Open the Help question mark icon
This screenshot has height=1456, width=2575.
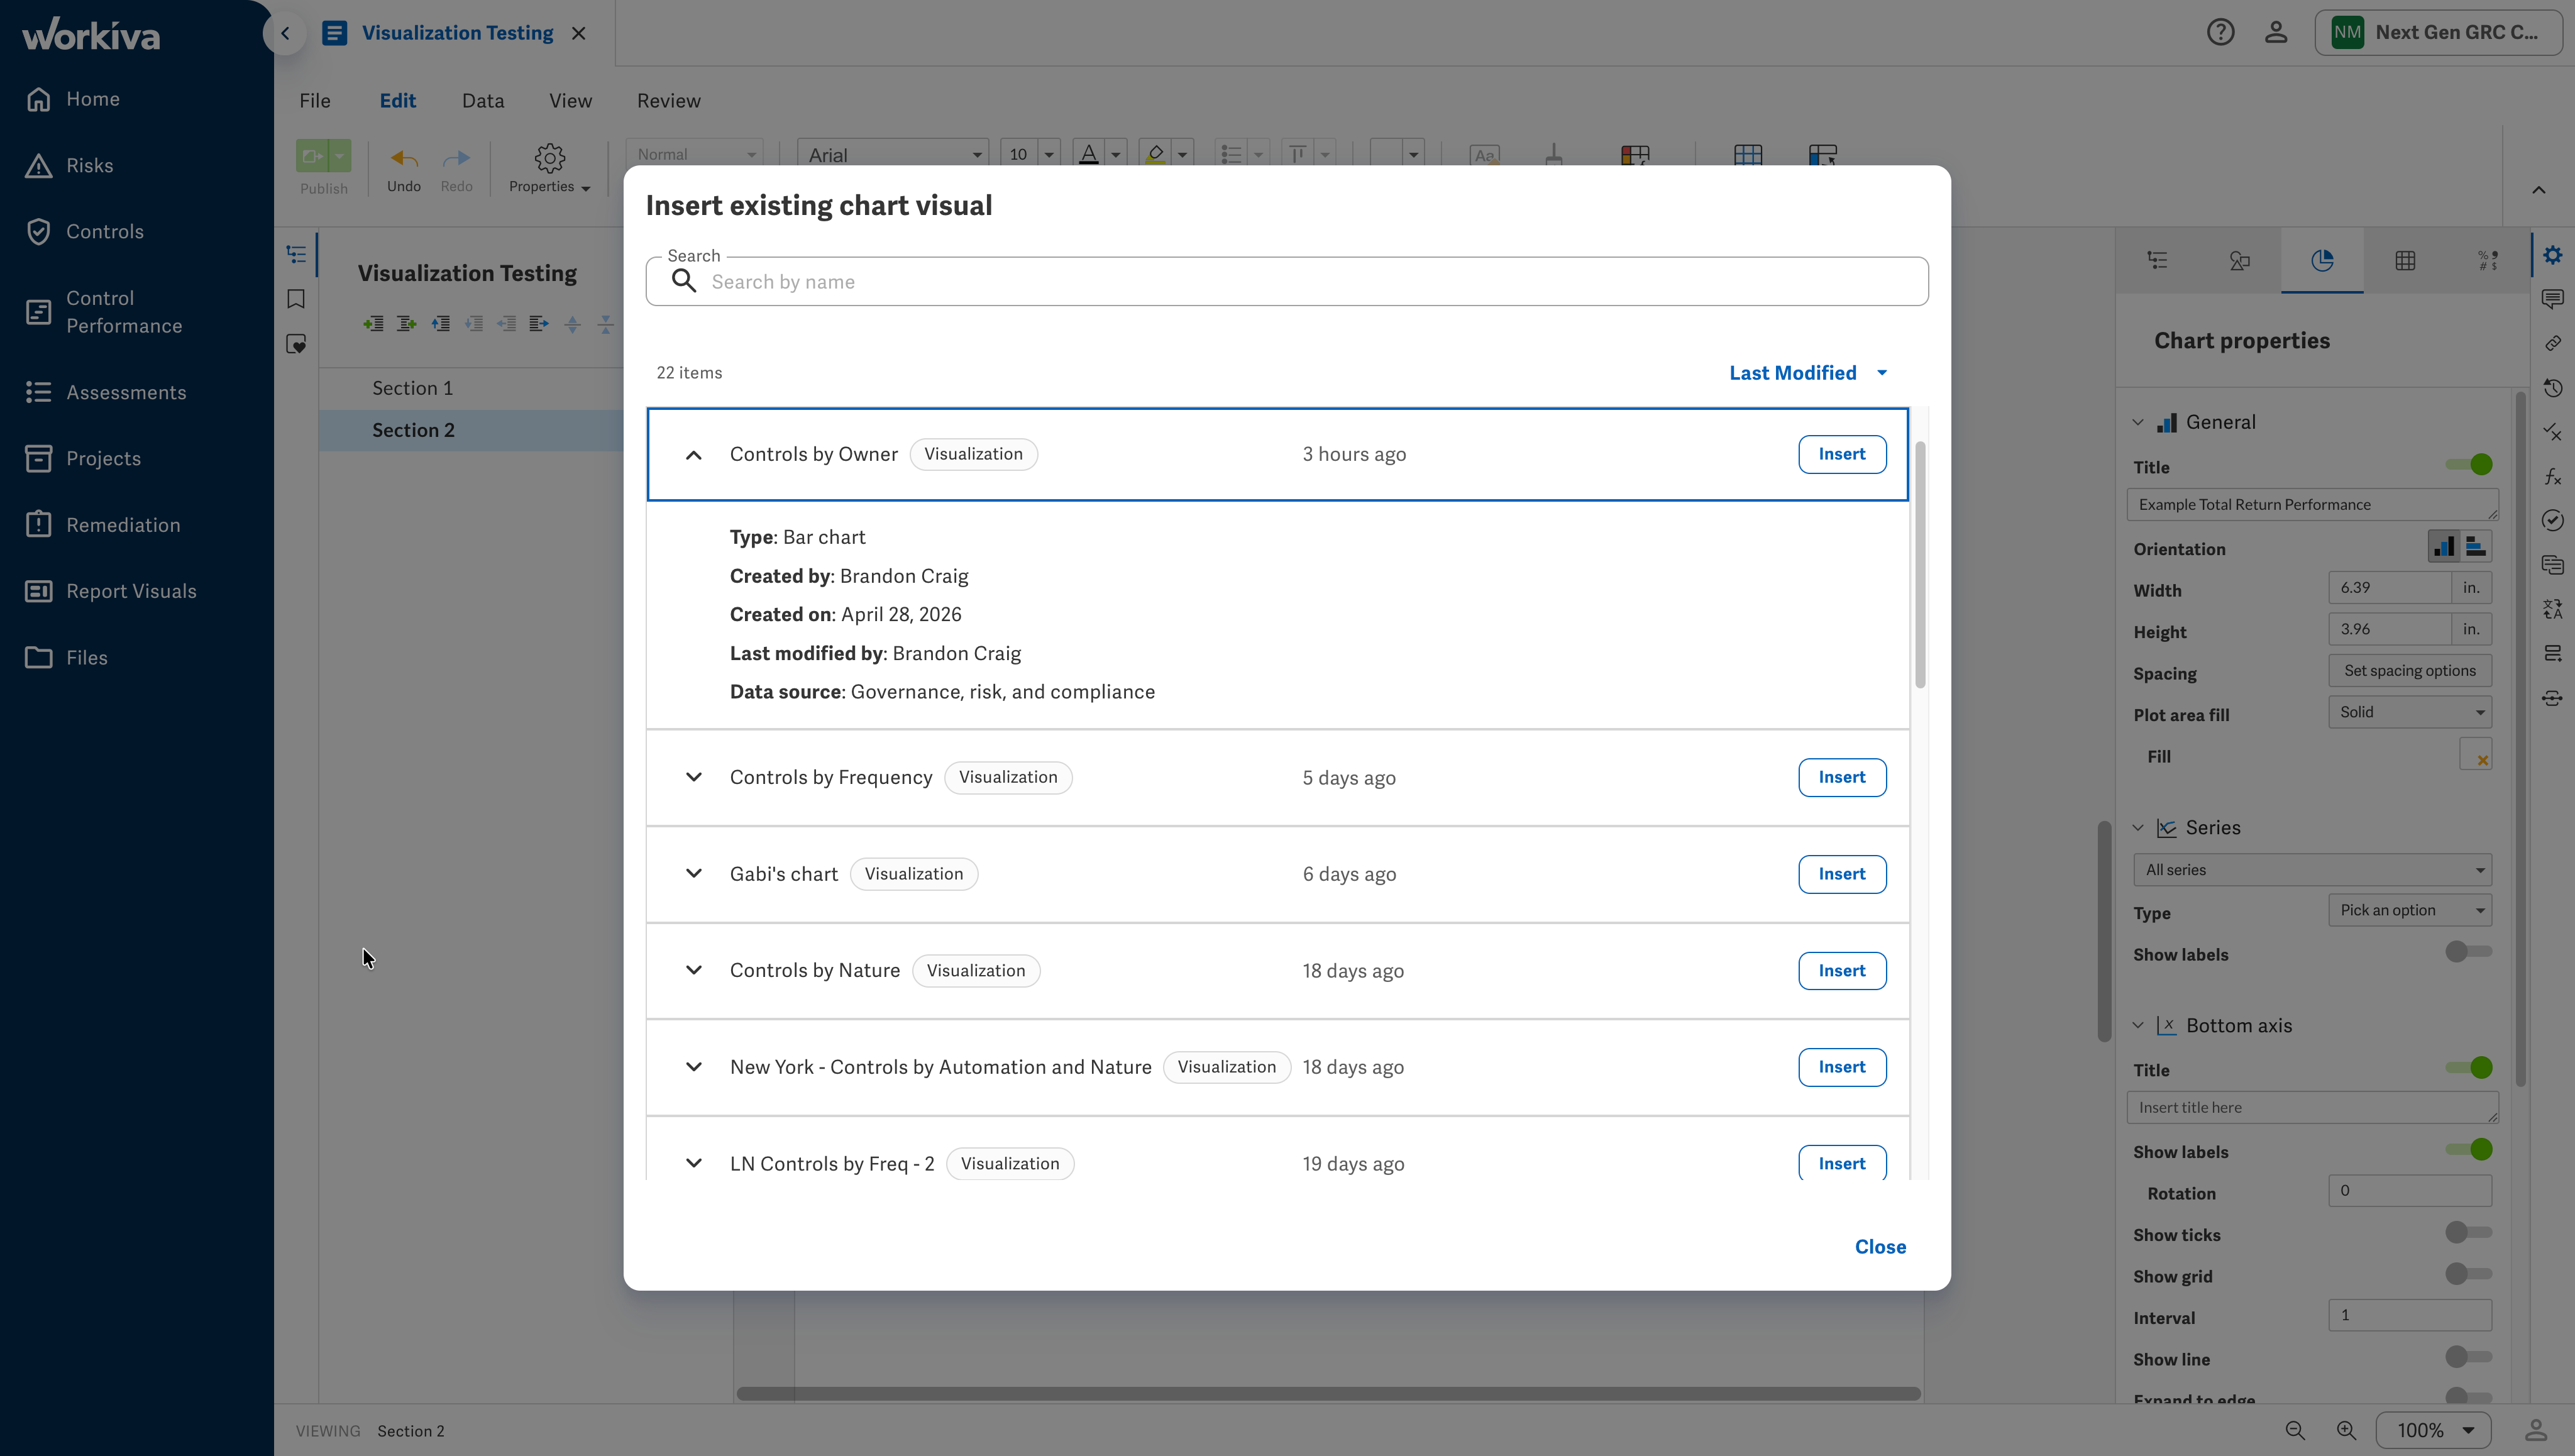[x=2220, y=32]
